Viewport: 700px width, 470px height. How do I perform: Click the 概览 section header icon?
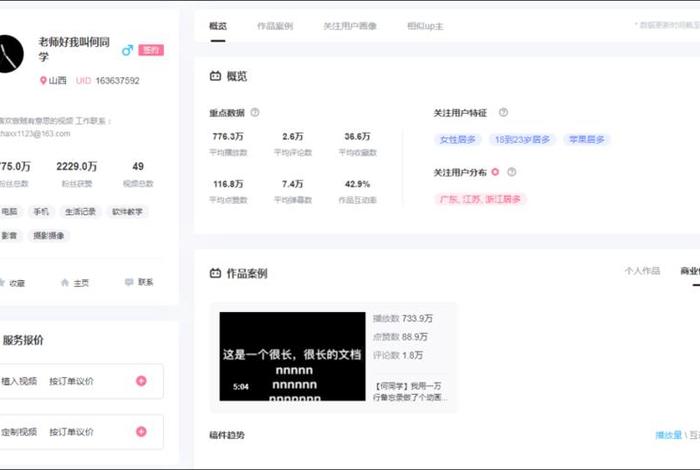pos(215,76)
